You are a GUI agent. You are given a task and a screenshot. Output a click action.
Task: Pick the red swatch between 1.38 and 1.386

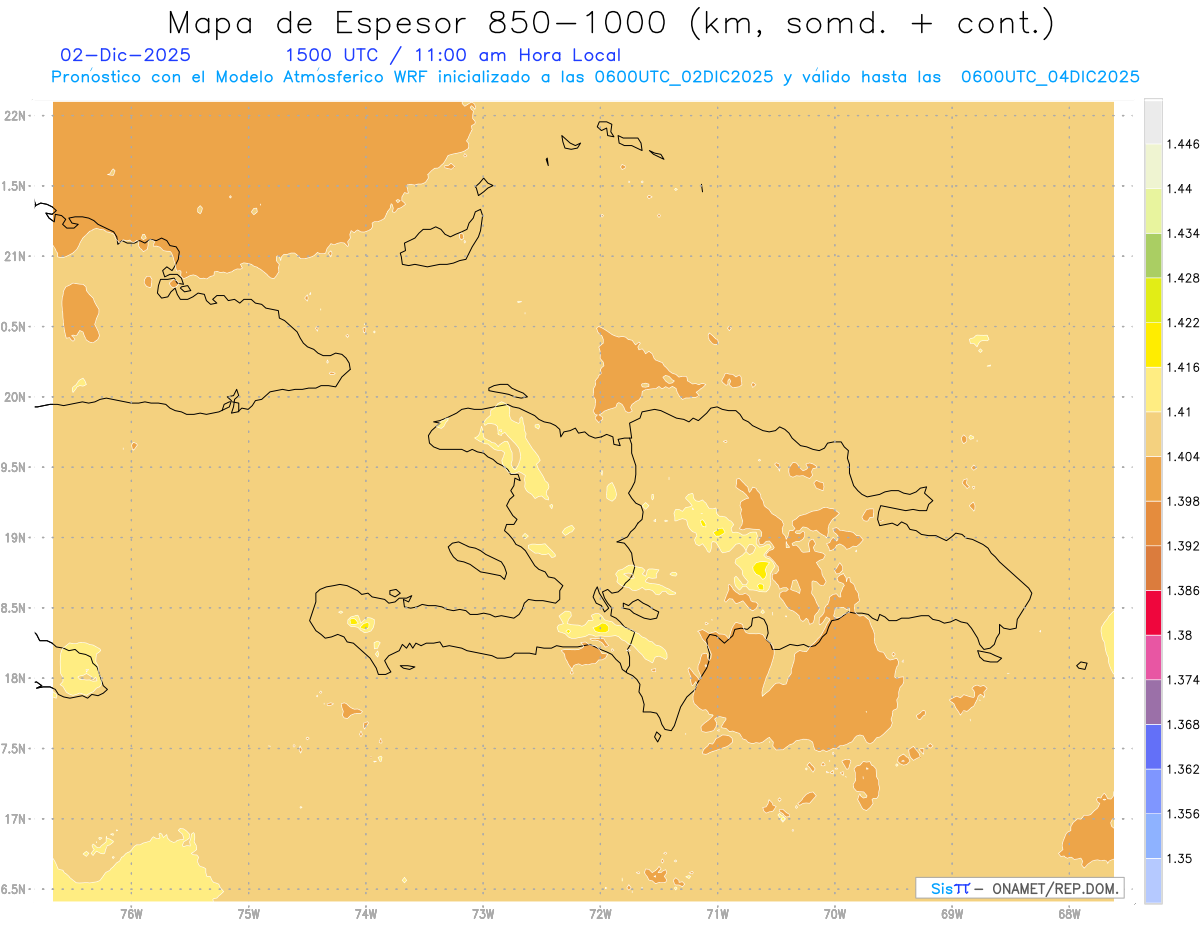click(1153, 612)
